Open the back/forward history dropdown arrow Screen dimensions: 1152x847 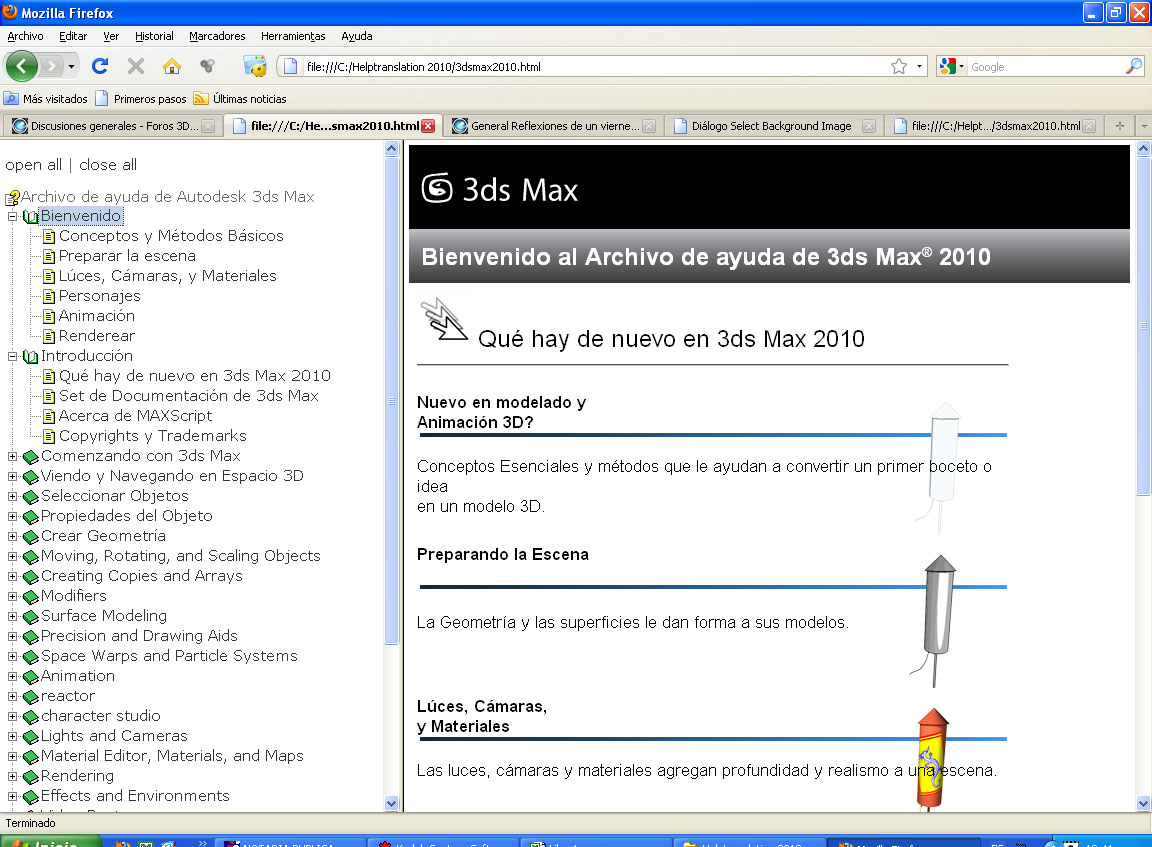[x=71, y=67]
